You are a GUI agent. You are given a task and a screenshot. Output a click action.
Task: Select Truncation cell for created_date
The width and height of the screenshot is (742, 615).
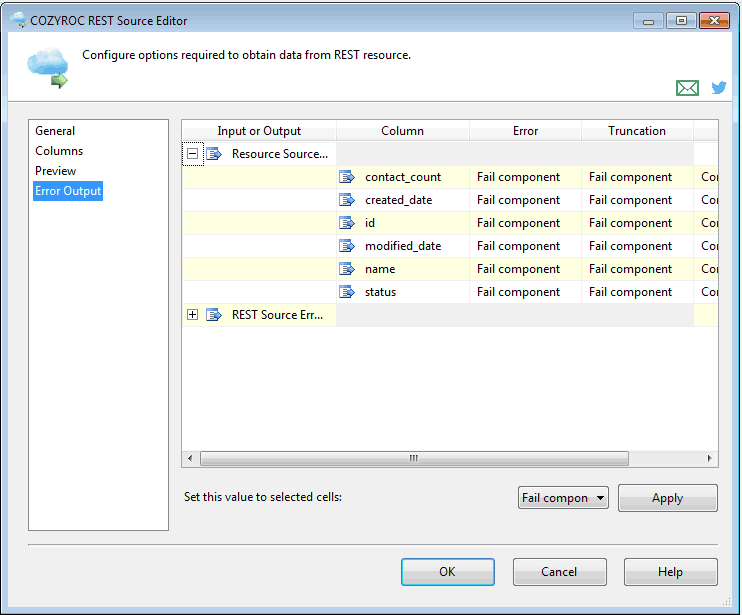coord(637,200)
